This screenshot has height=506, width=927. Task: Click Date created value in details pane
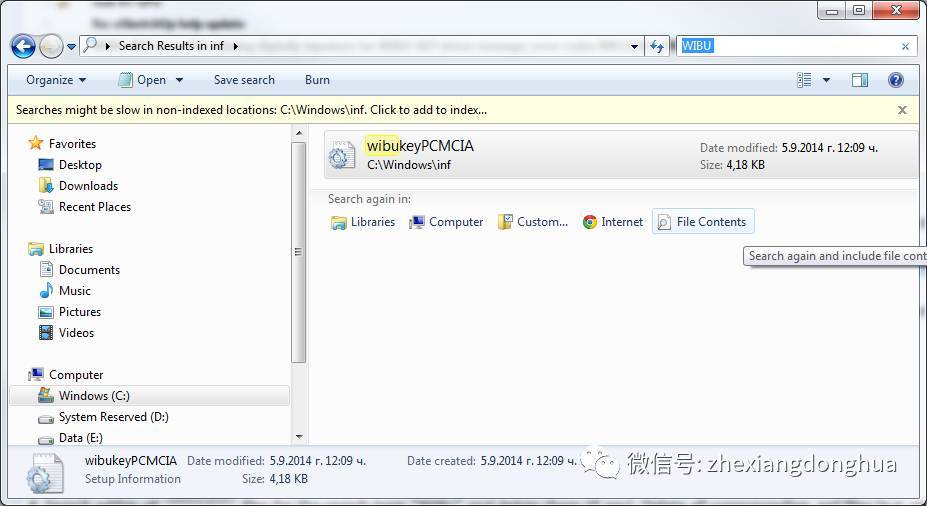(x=529, y=461)
